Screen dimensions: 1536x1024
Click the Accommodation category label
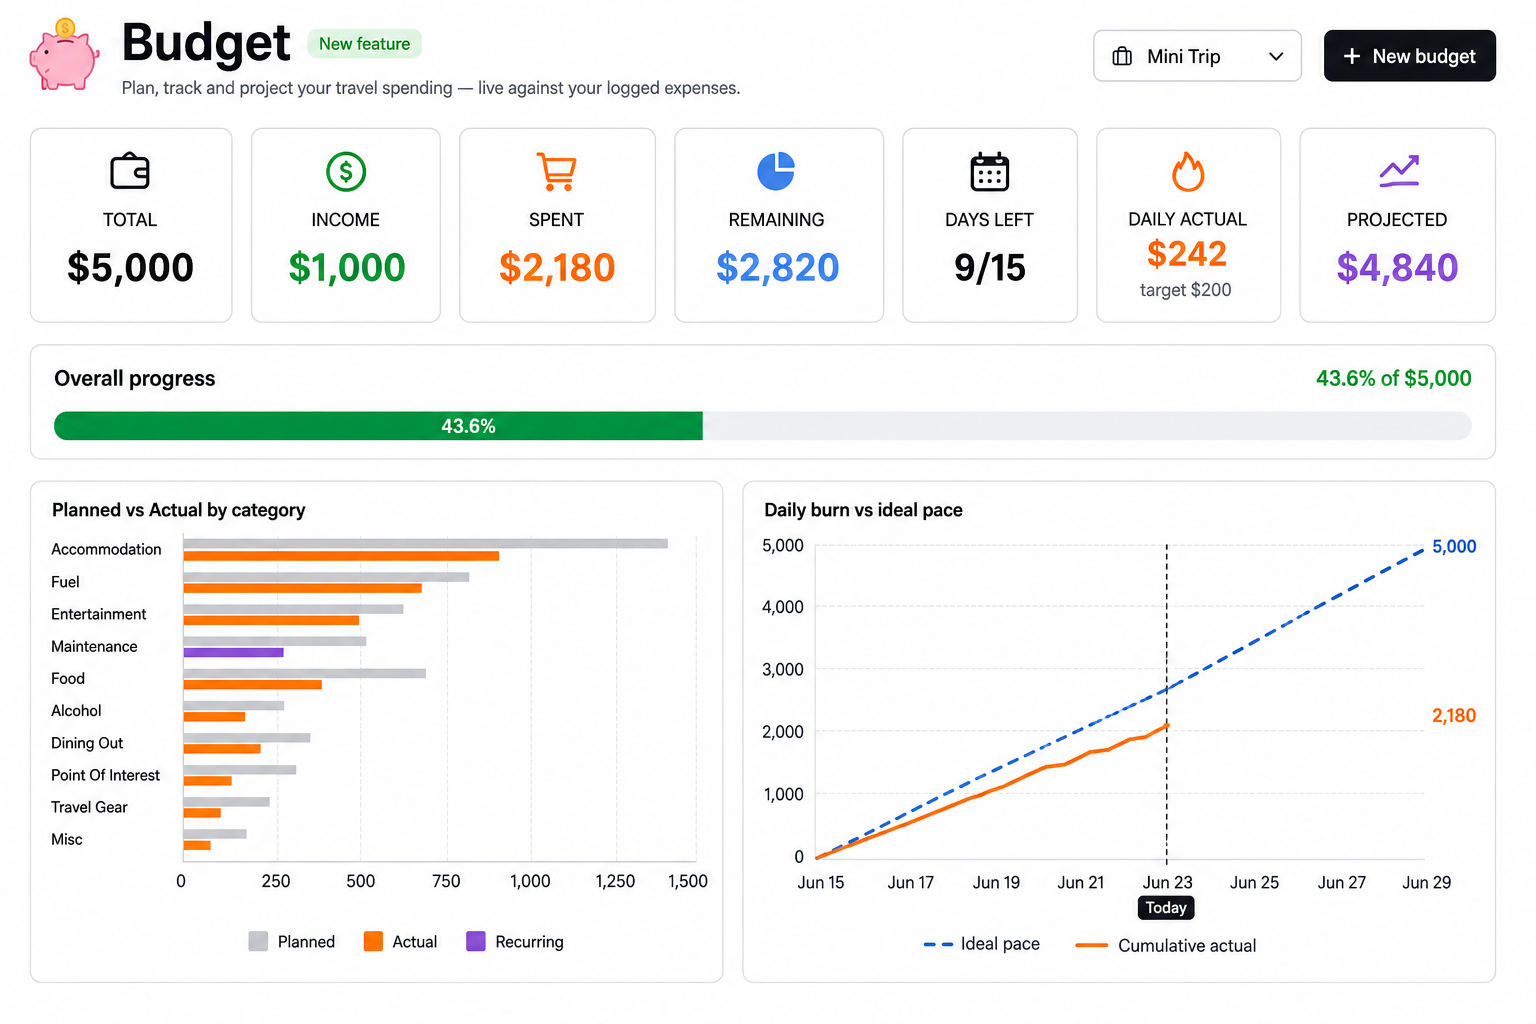tap(106, 549)
